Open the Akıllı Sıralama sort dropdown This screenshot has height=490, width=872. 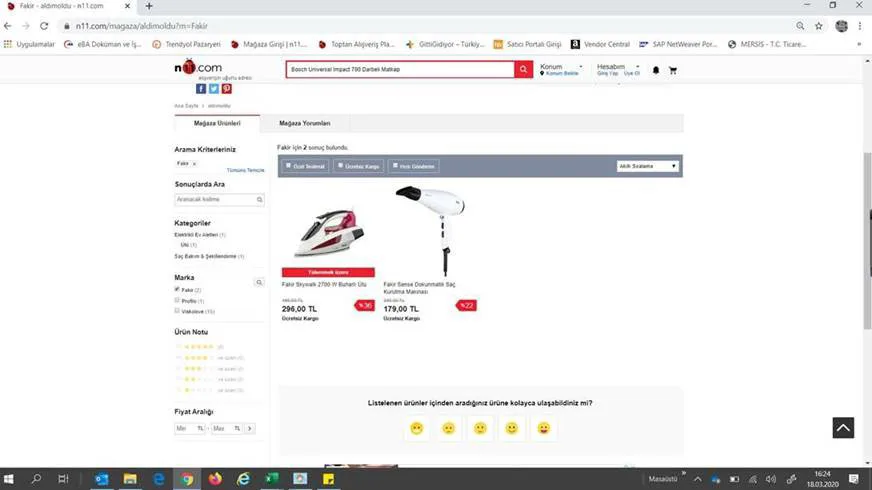point(647,166)
